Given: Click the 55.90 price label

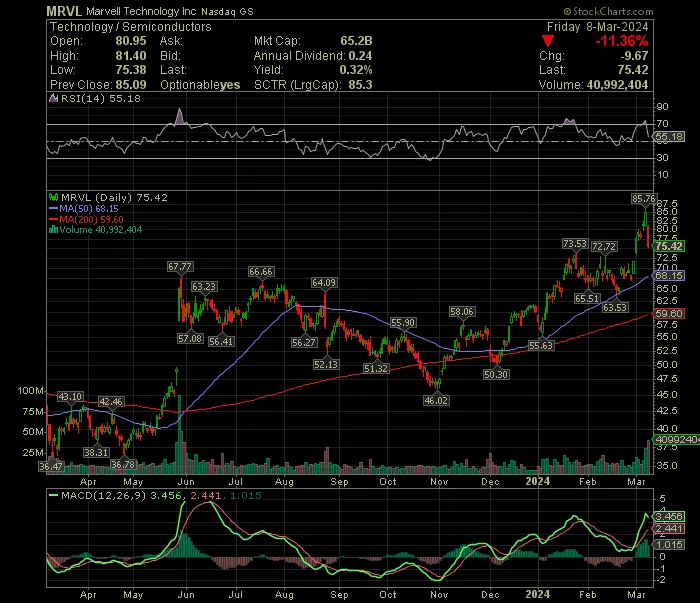Looking at the screenshot, I should click(x=403, y=322).
